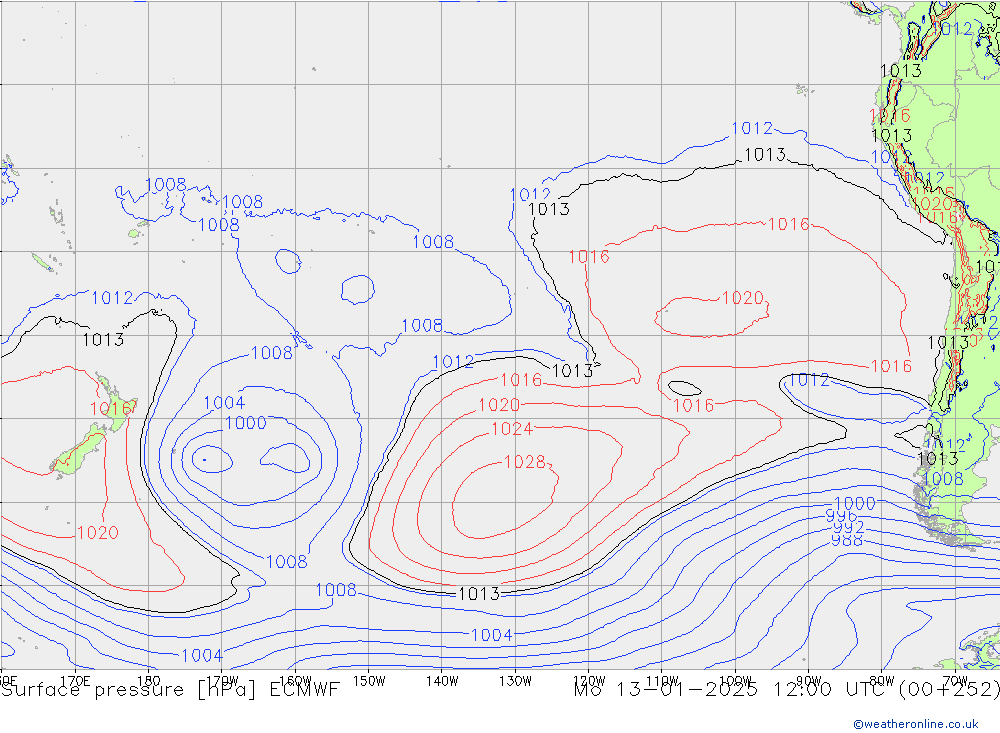Click the Surface pressure [hPa] ECMWF title
The image size is (1000, 733).
170,690
